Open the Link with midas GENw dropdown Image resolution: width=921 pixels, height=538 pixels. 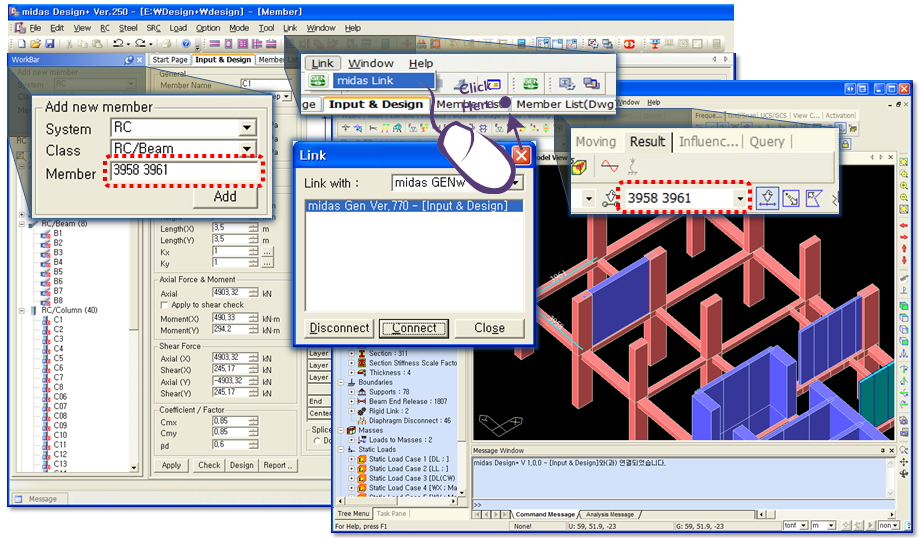(515, 183)
